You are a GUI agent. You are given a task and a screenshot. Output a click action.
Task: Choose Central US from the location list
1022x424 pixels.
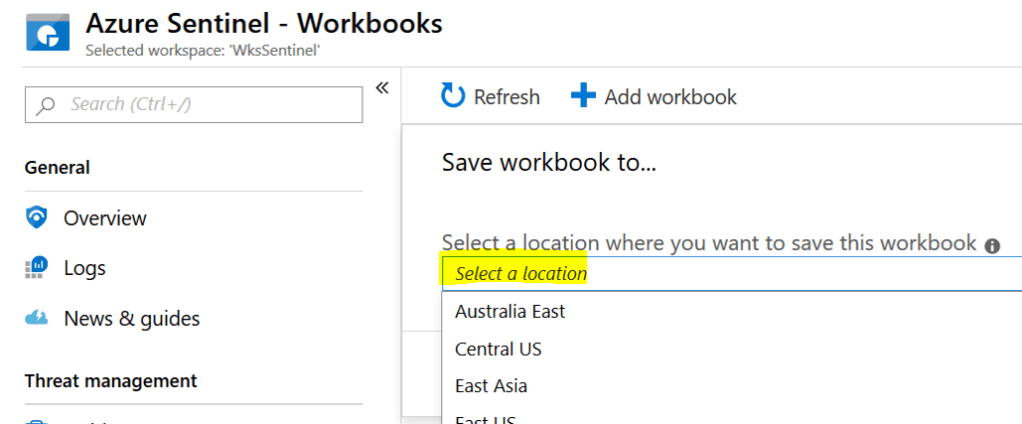click(x=498, y=349)
